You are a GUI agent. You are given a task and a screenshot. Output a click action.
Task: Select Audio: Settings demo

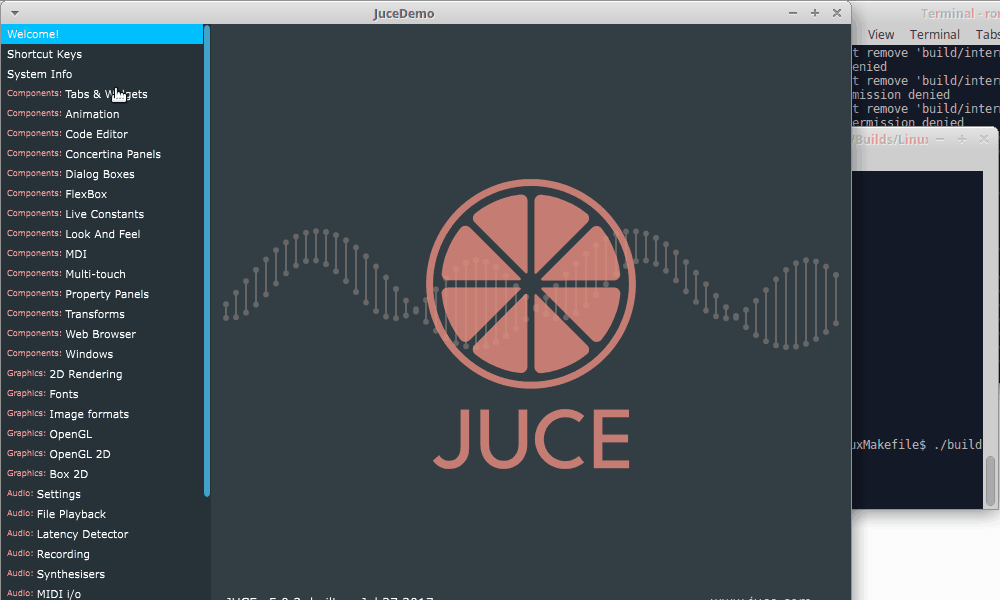pos(102,494)
